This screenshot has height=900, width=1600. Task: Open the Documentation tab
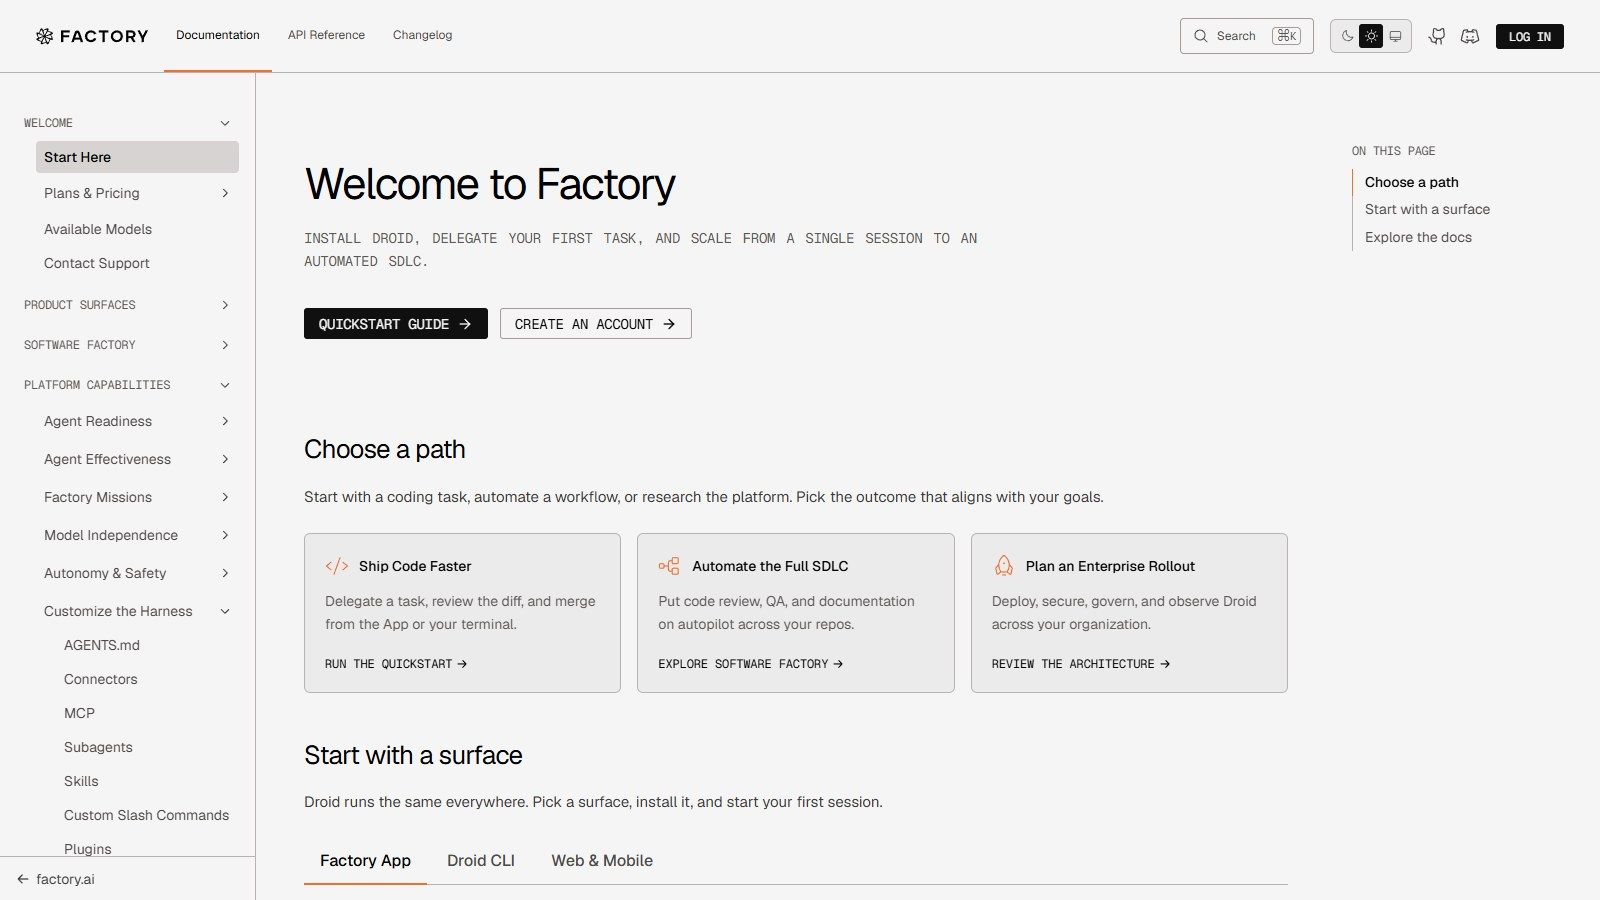coord(218,35)
